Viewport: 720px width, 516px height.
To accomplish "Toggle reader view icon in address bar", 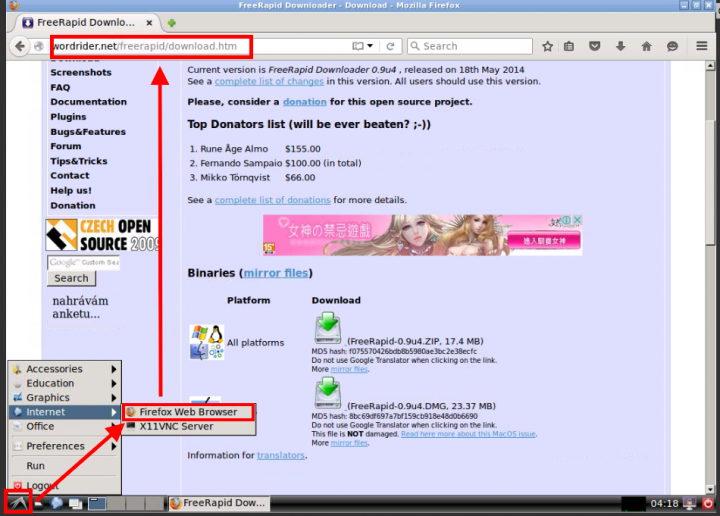I will (x=358, y=46).
